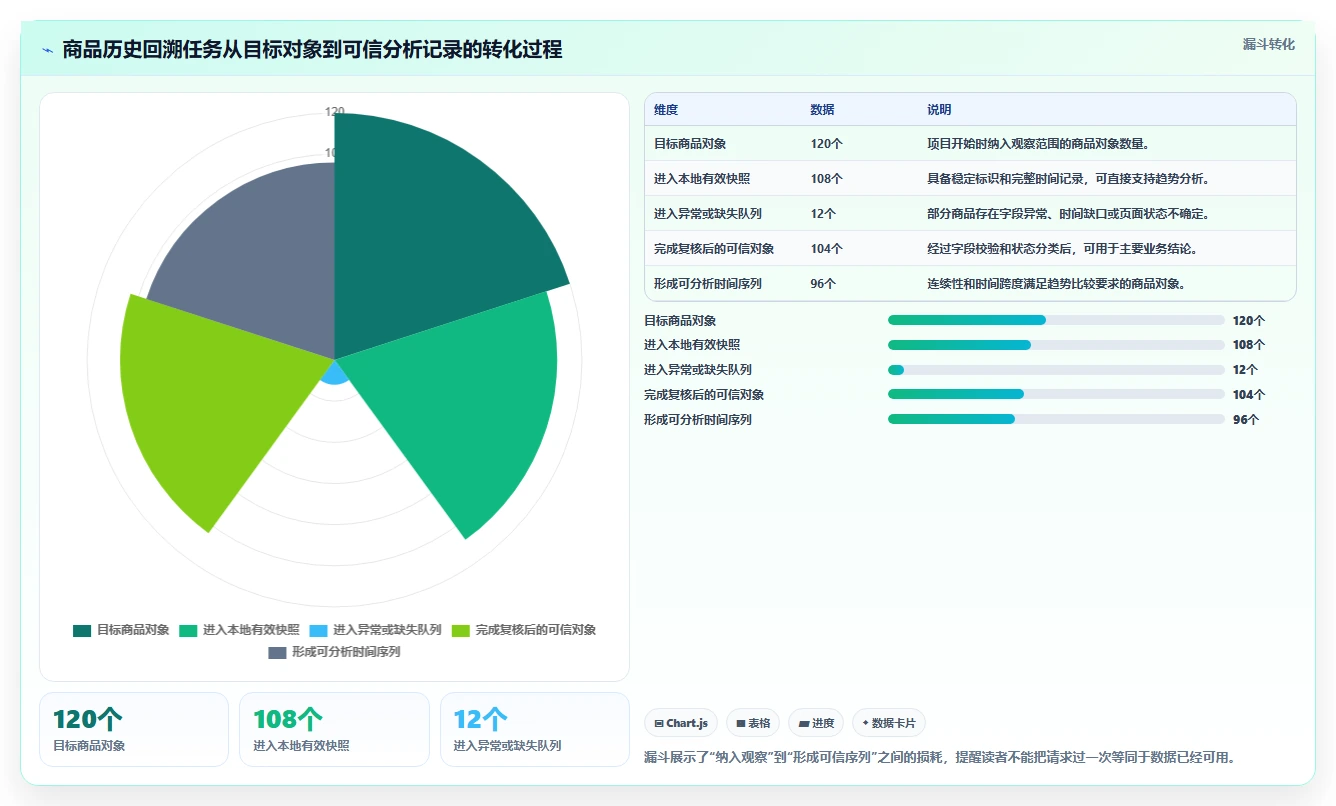Click the small blue center chart segment

coord(335,372)
